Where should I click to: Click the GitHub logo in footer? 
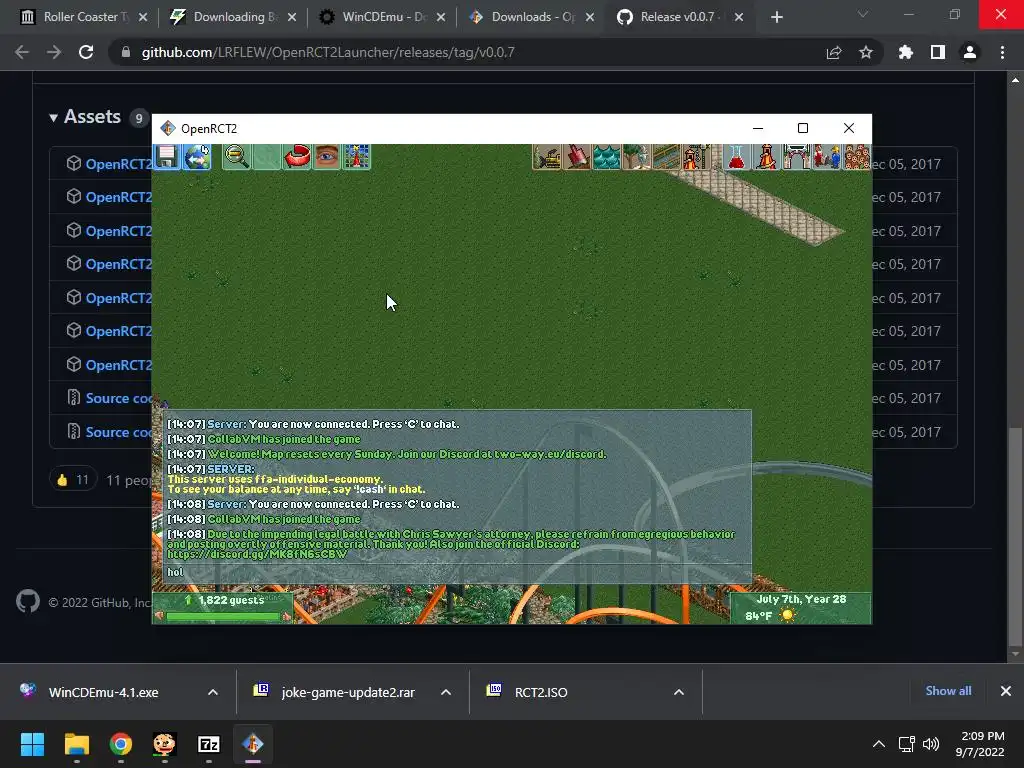point(28,601)
